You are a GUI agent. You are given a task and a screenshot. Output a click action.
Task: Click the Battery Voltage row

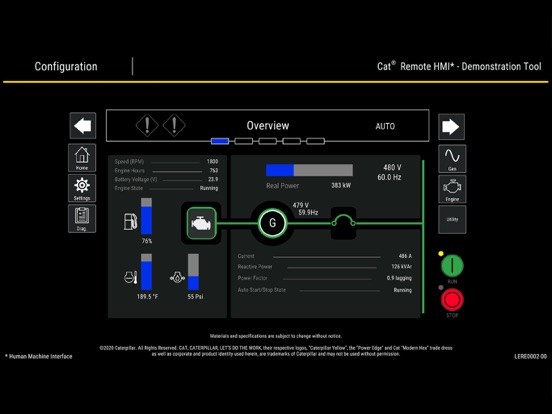point(166,179)
